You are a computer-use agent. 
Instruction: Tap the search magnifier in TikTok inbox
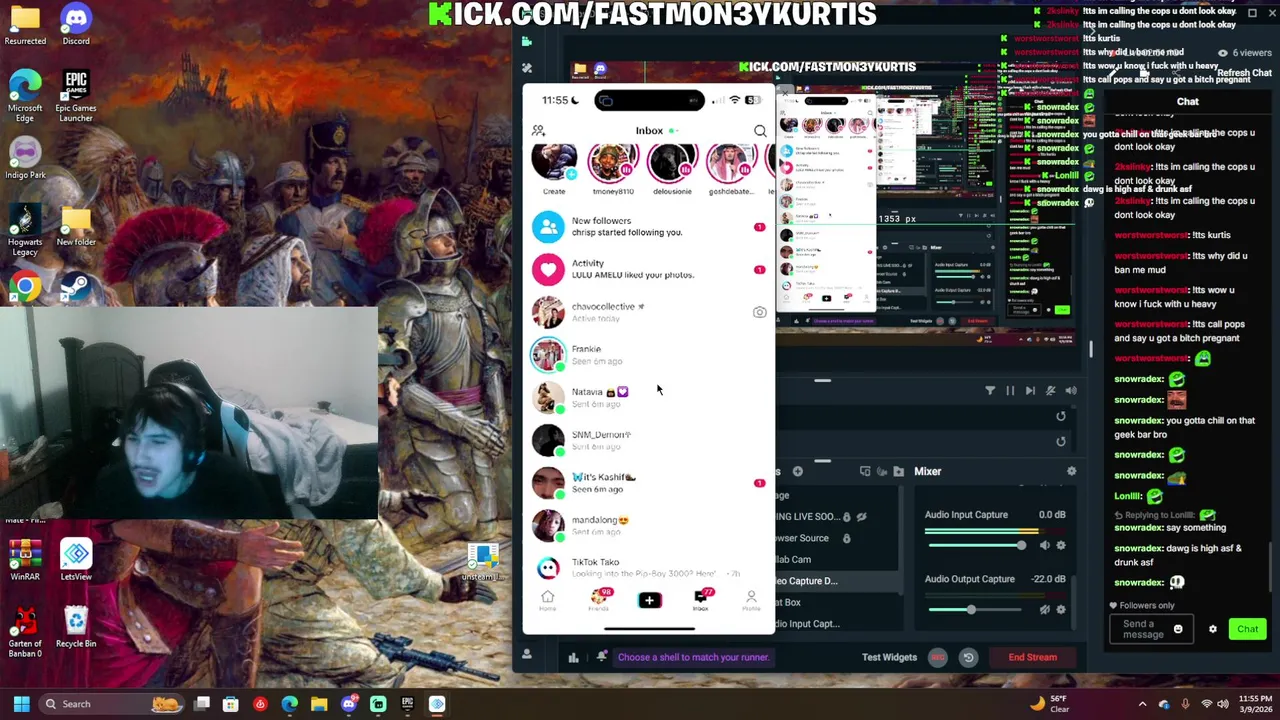coord(760,131)
